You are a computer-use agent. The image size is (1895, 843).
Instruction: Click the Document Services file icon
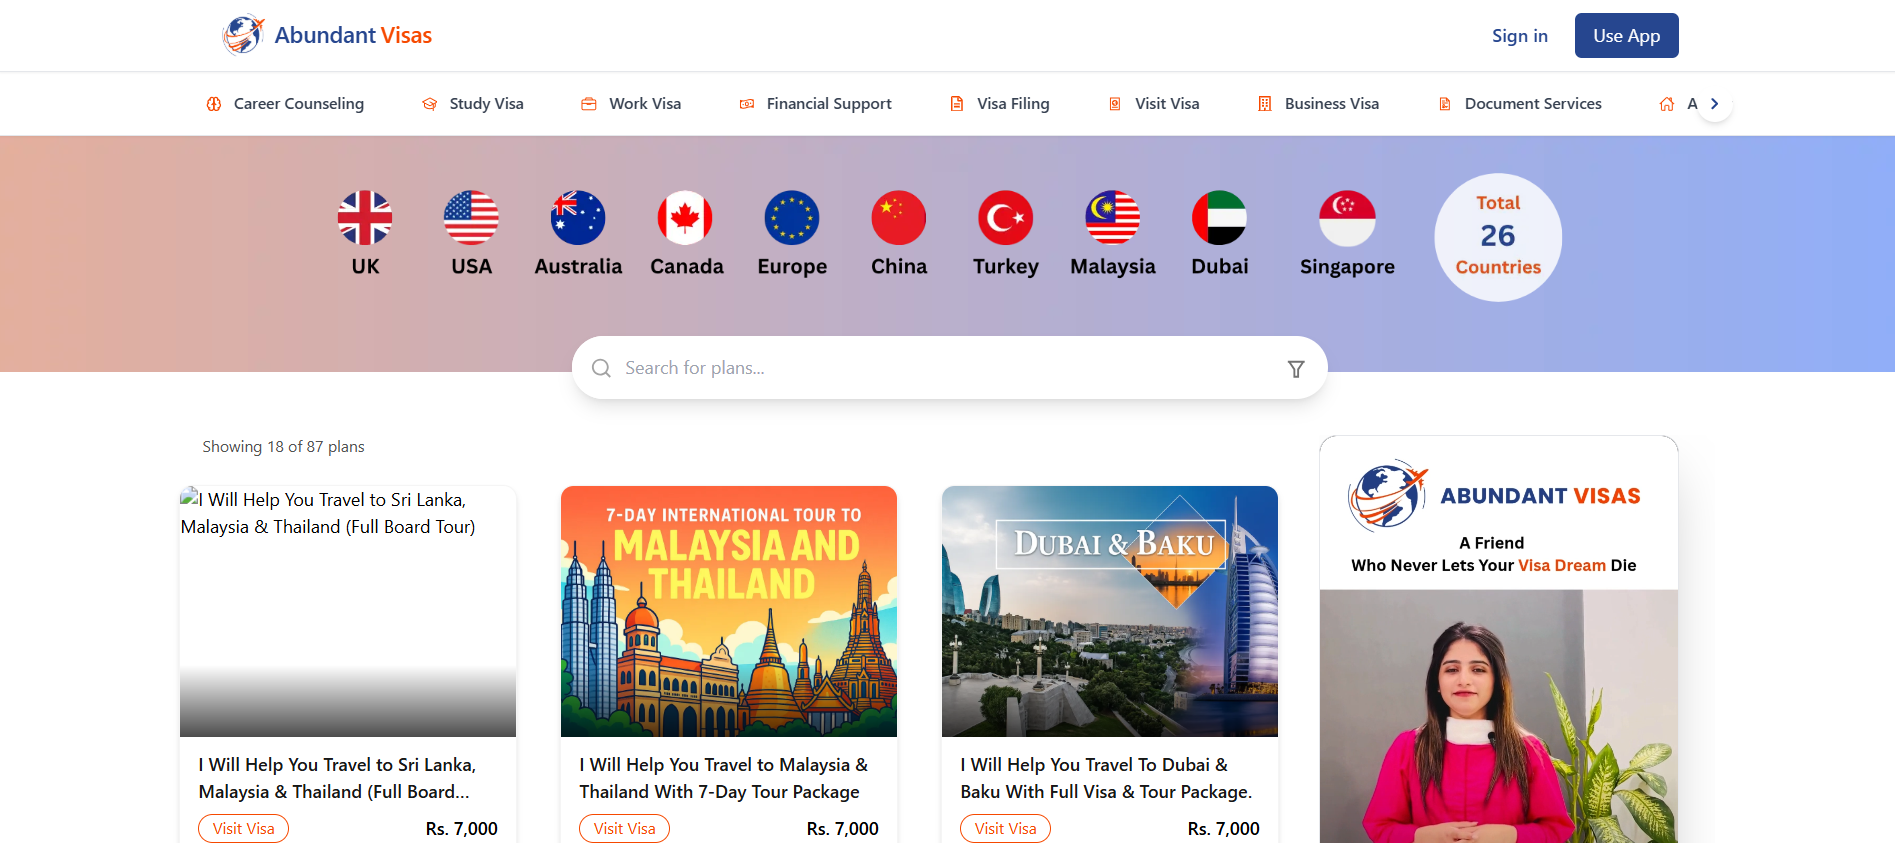(1445, 104)
